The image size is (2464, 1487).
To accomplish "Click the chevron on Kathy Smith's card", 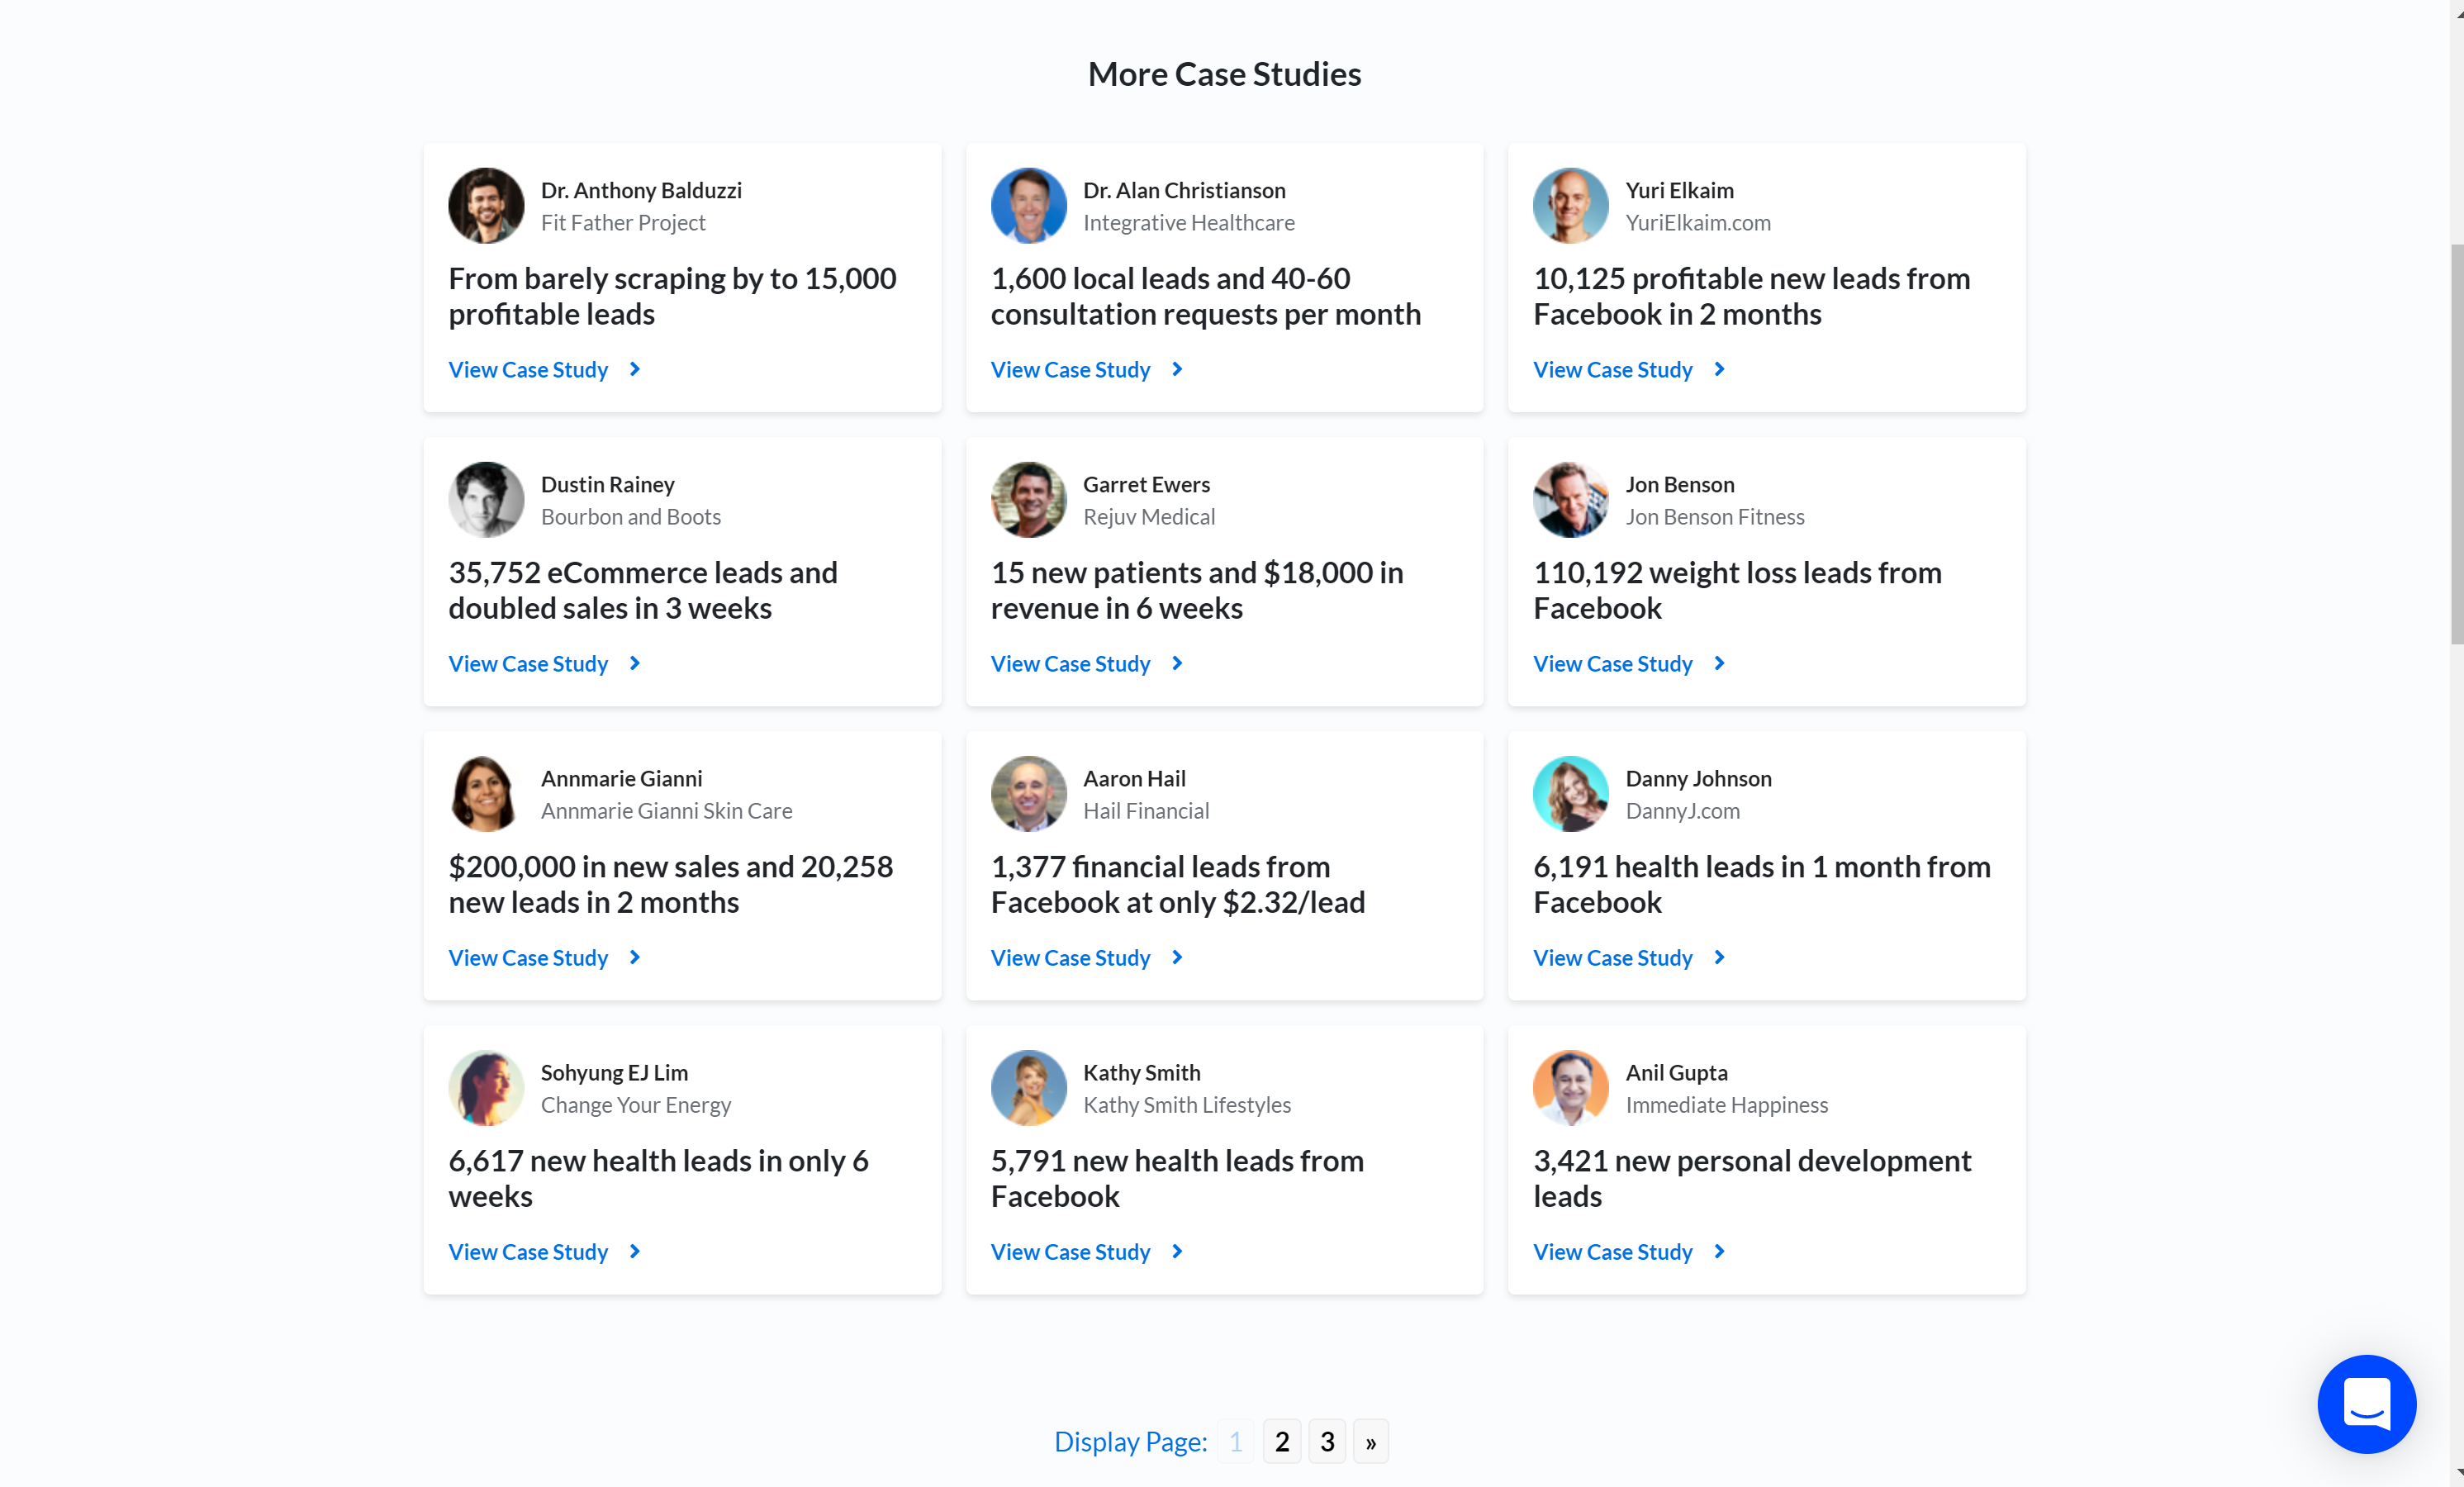I will pyautogui.click(x=1177, y=1251).
